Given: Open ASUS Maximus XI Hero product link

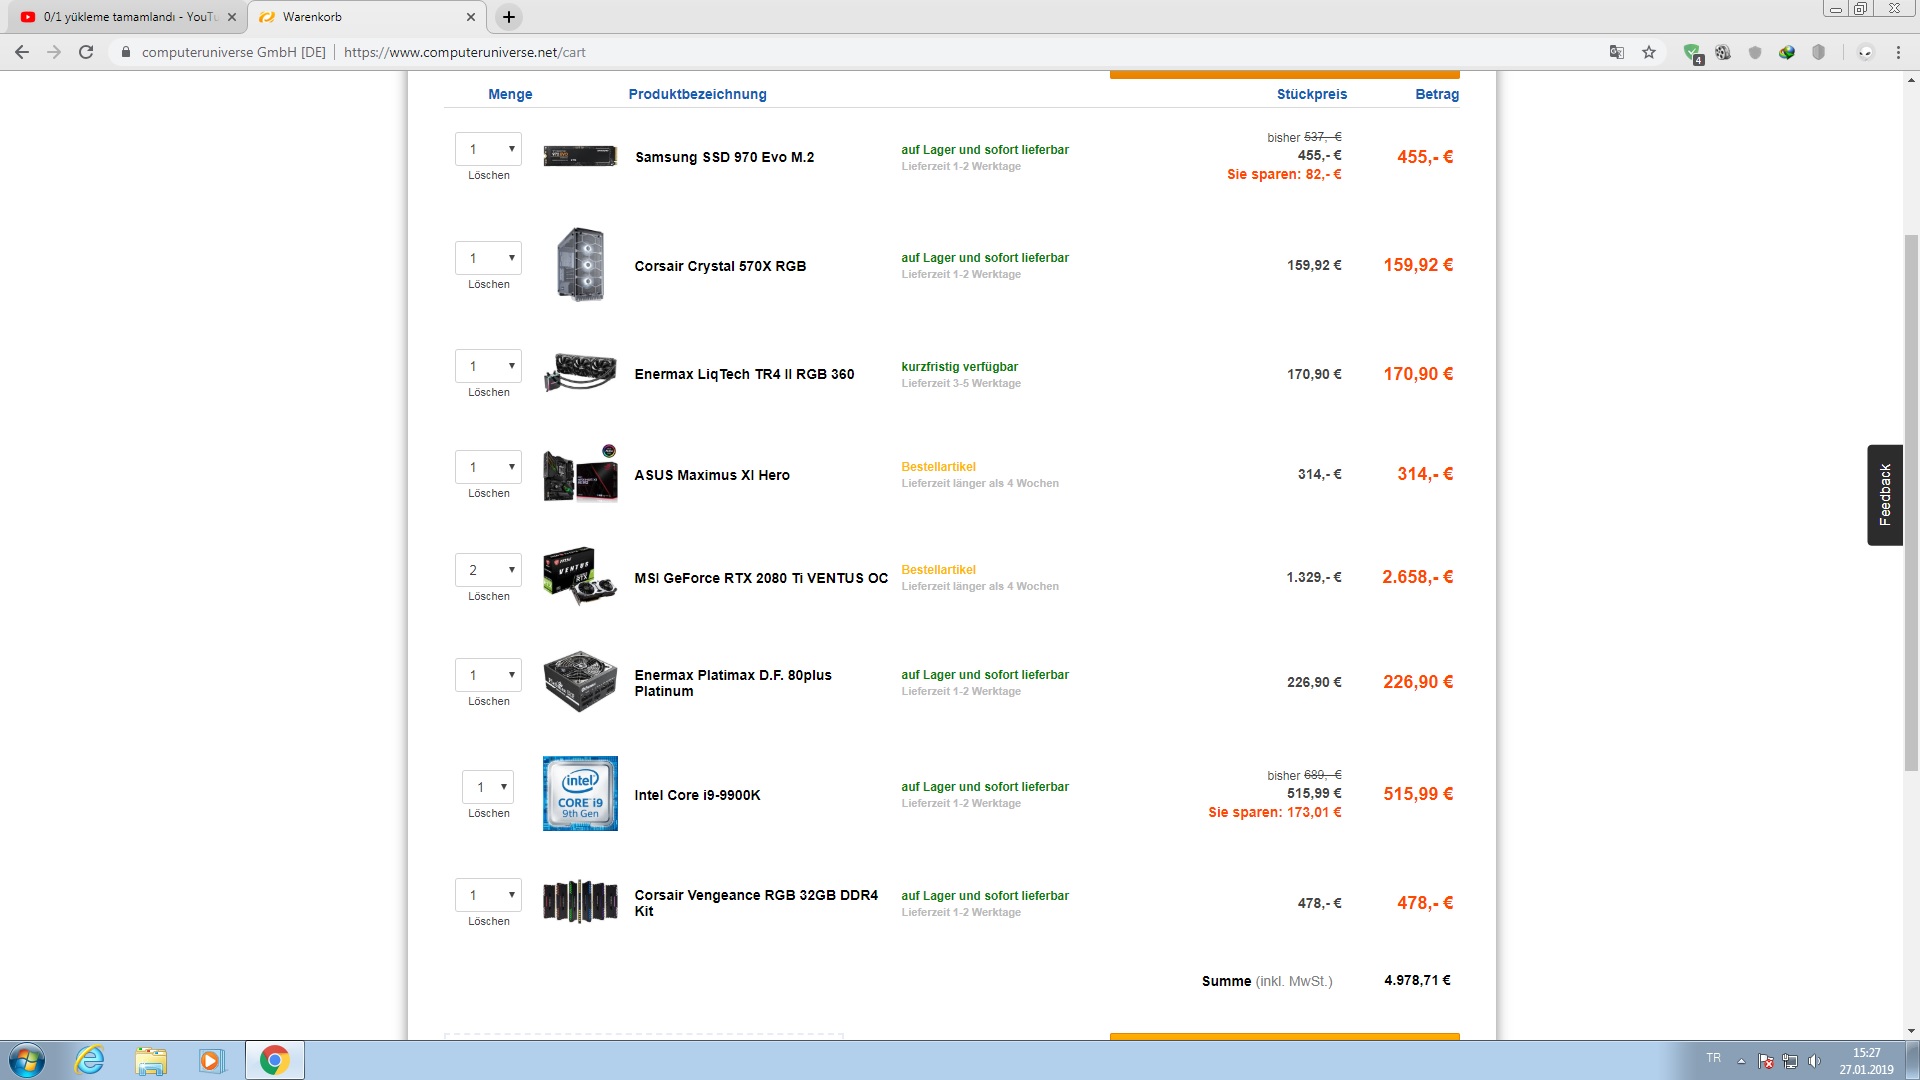Looking at the screenshot, I should coord(712,475).
